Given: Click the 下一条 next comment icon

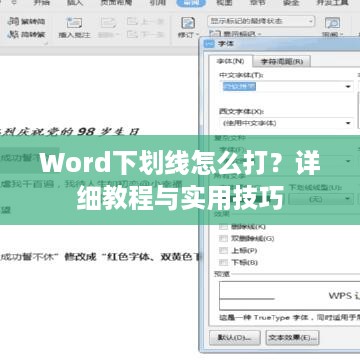Looking at the screenshot, I should click(132, 34).
